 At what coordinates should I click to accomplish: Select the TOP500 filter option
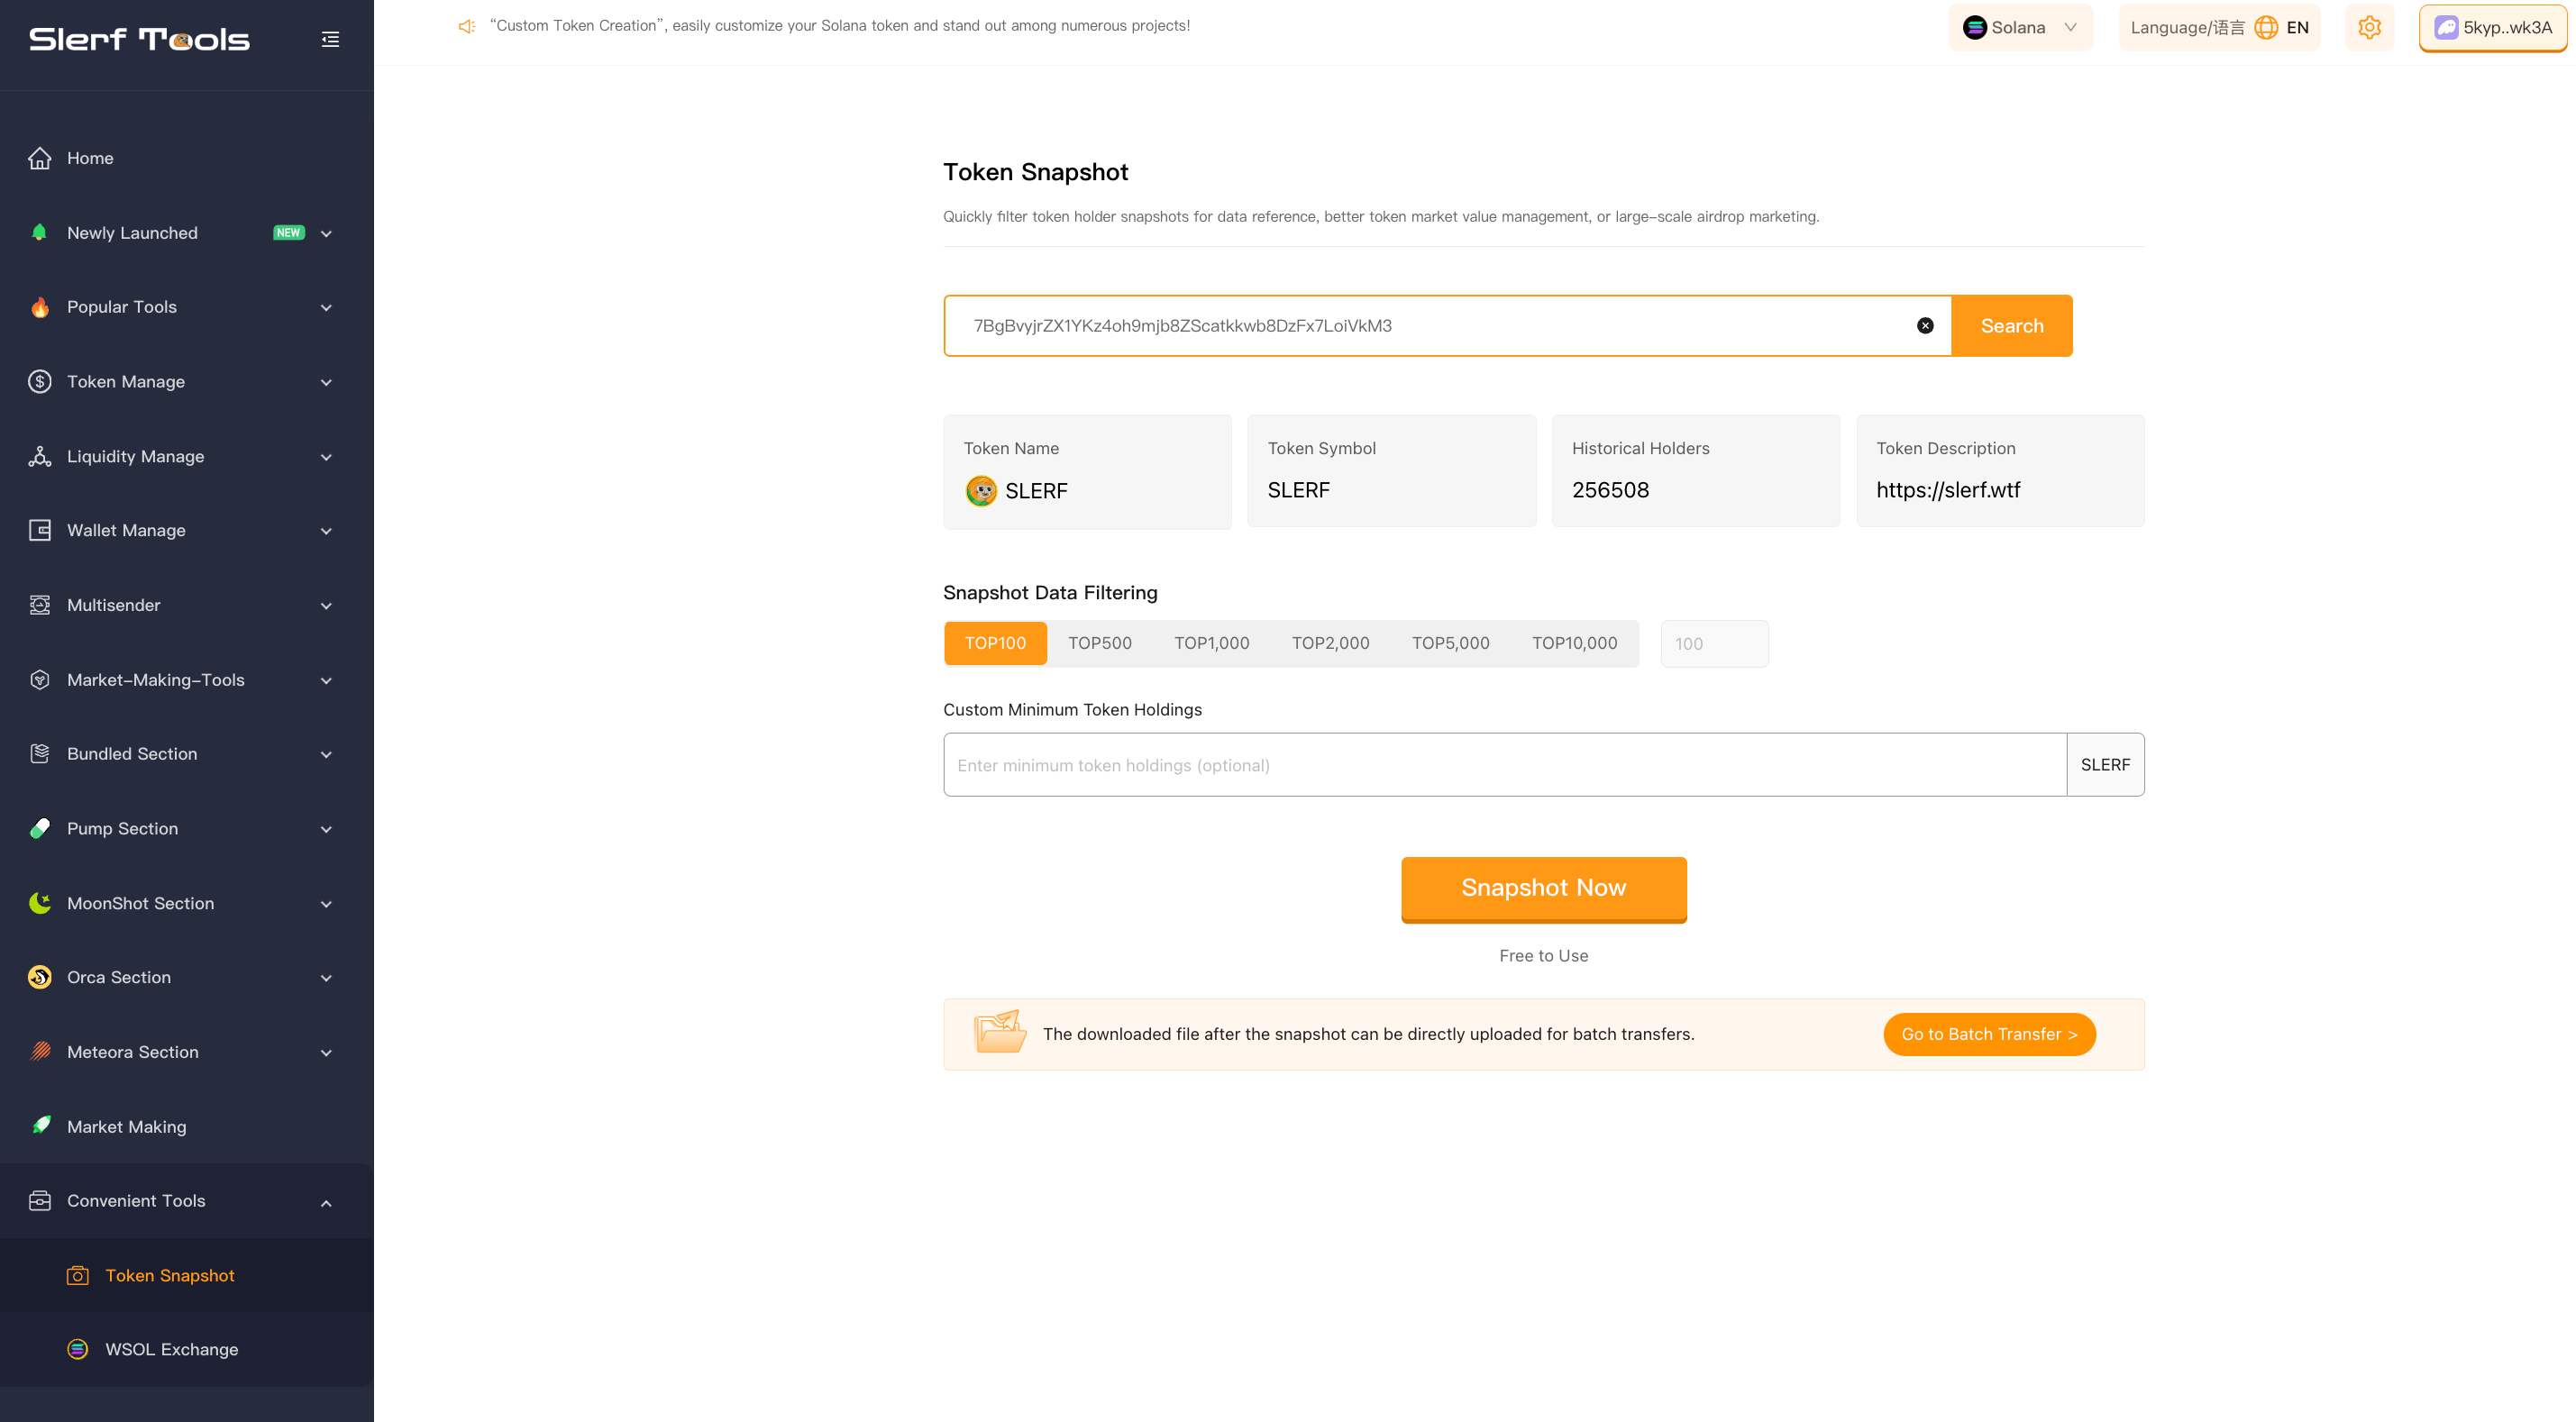1099,643
